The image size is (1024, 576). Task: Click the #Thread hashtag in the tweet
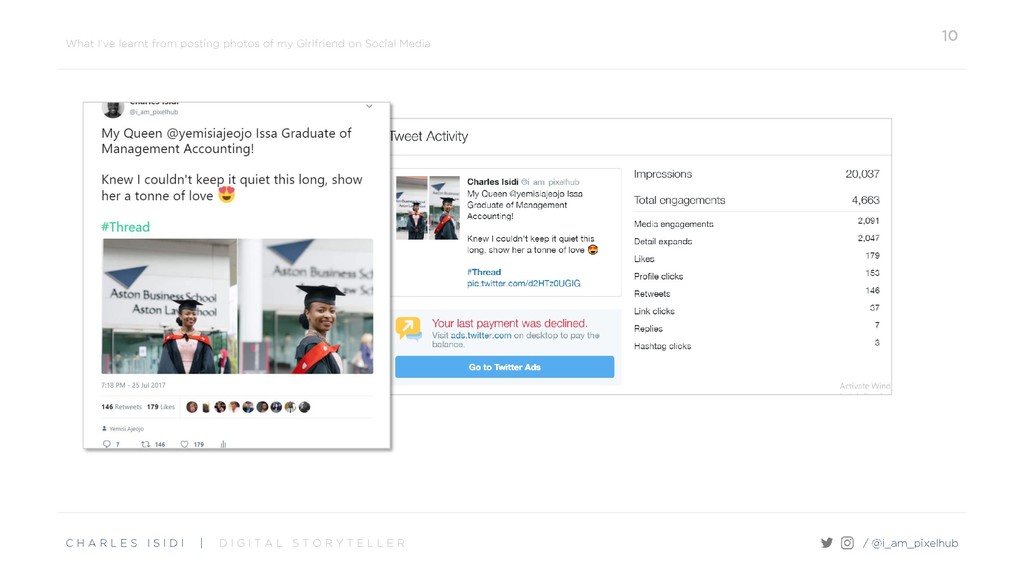point(125,227)
